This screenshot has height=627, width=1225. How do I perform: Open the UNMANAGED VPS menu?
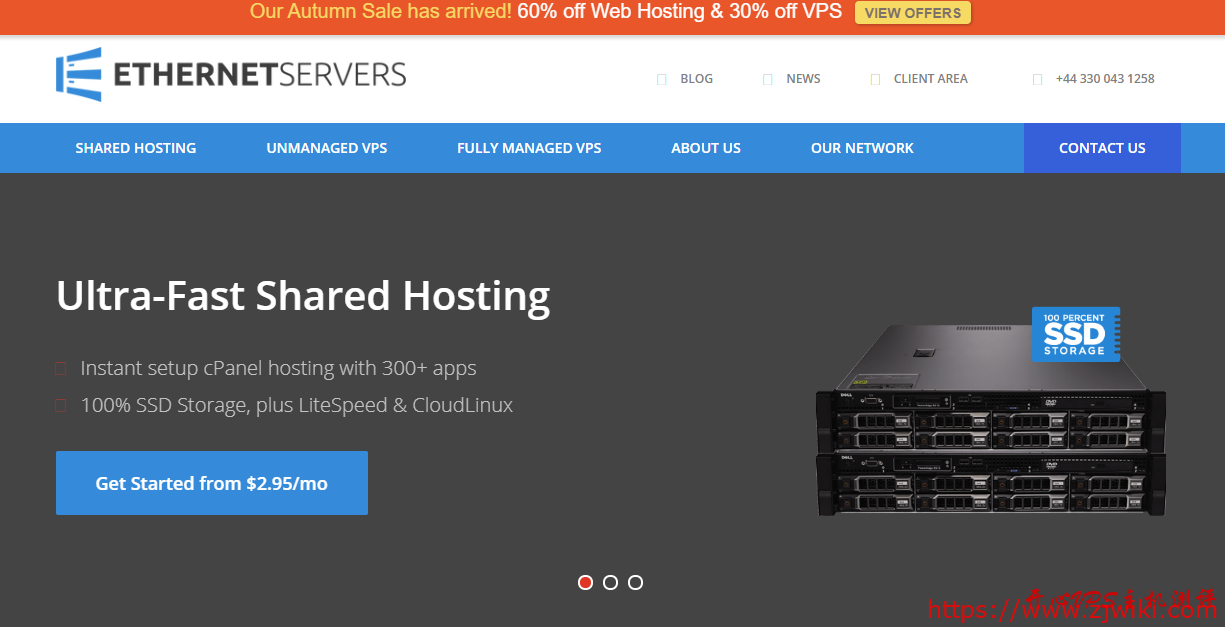point(326,147)
